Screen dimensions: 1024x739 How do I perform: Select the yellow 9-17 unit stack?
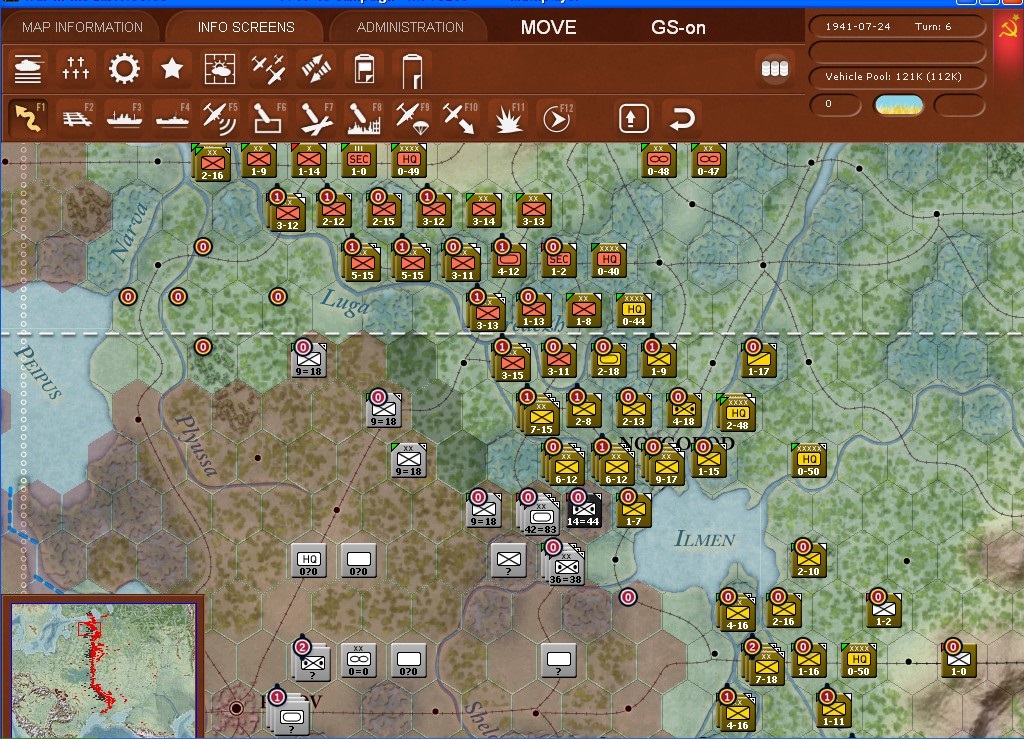[x=665, y=466]
